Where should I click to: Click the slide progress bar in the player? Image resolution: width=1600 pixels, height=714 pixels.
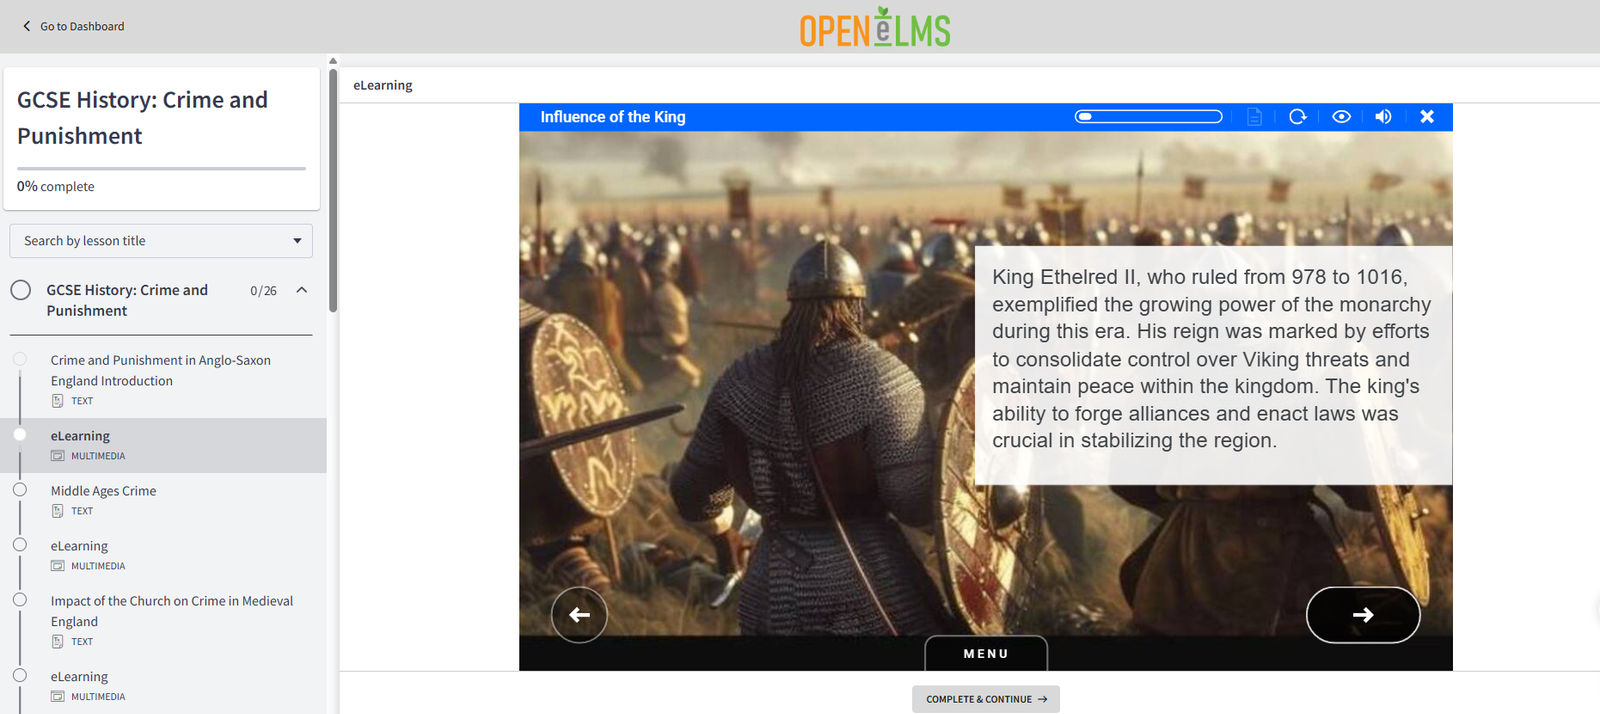click(x=1148, y=117)
